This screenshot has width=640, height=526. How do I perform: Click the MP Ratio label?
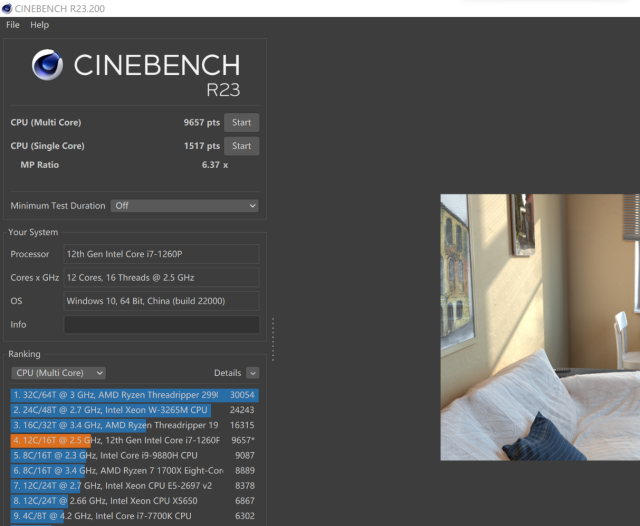tap(40, 165)
